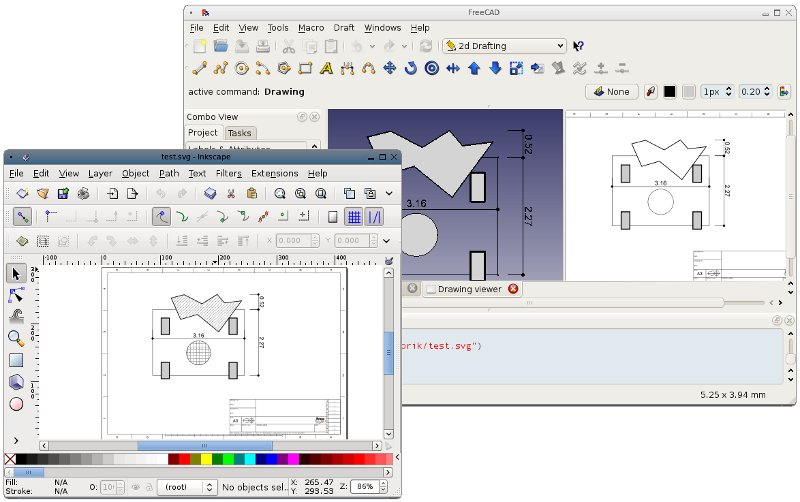
Task: Click the Draft rectangle tool icon
Action: point(305,68)
